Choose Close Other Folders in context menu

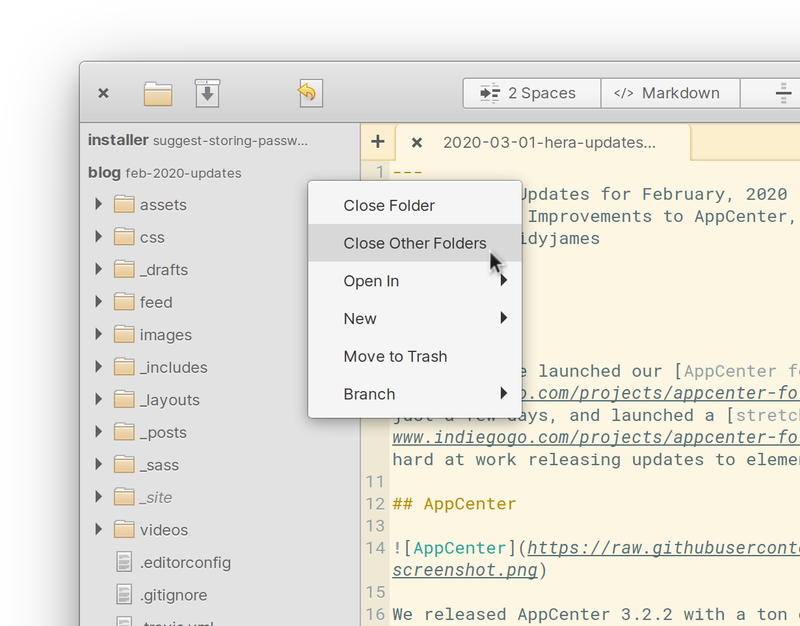point(415,243)
